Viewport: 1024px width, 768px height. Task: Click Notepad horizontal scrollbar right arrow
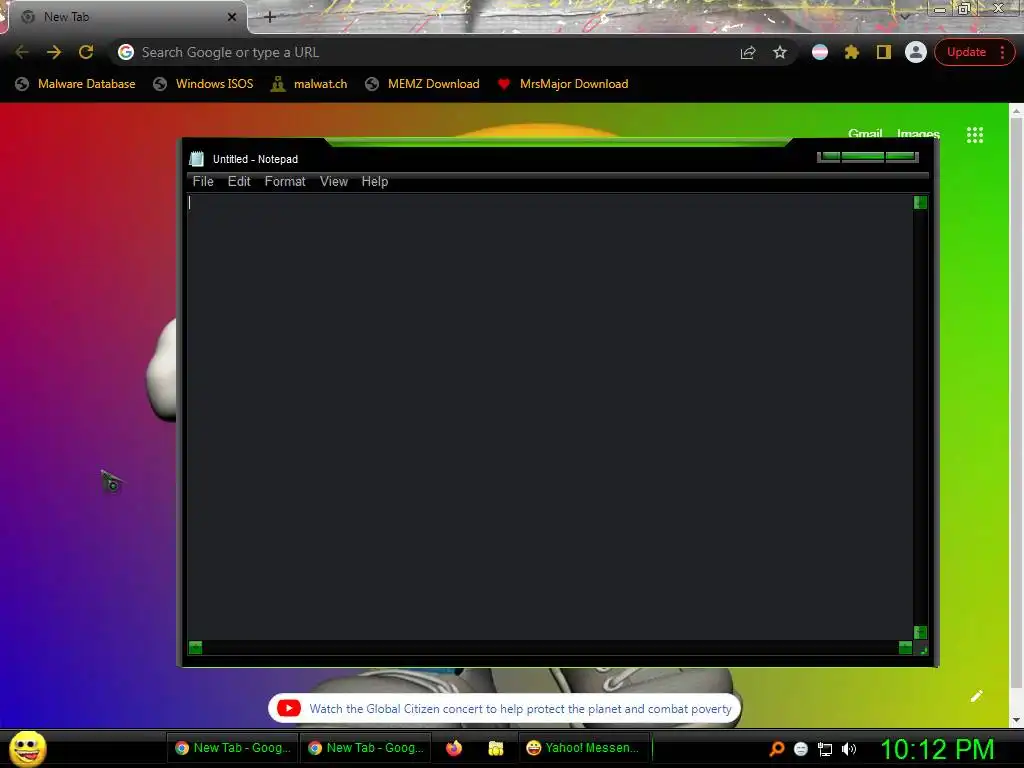tap(905, 647)
